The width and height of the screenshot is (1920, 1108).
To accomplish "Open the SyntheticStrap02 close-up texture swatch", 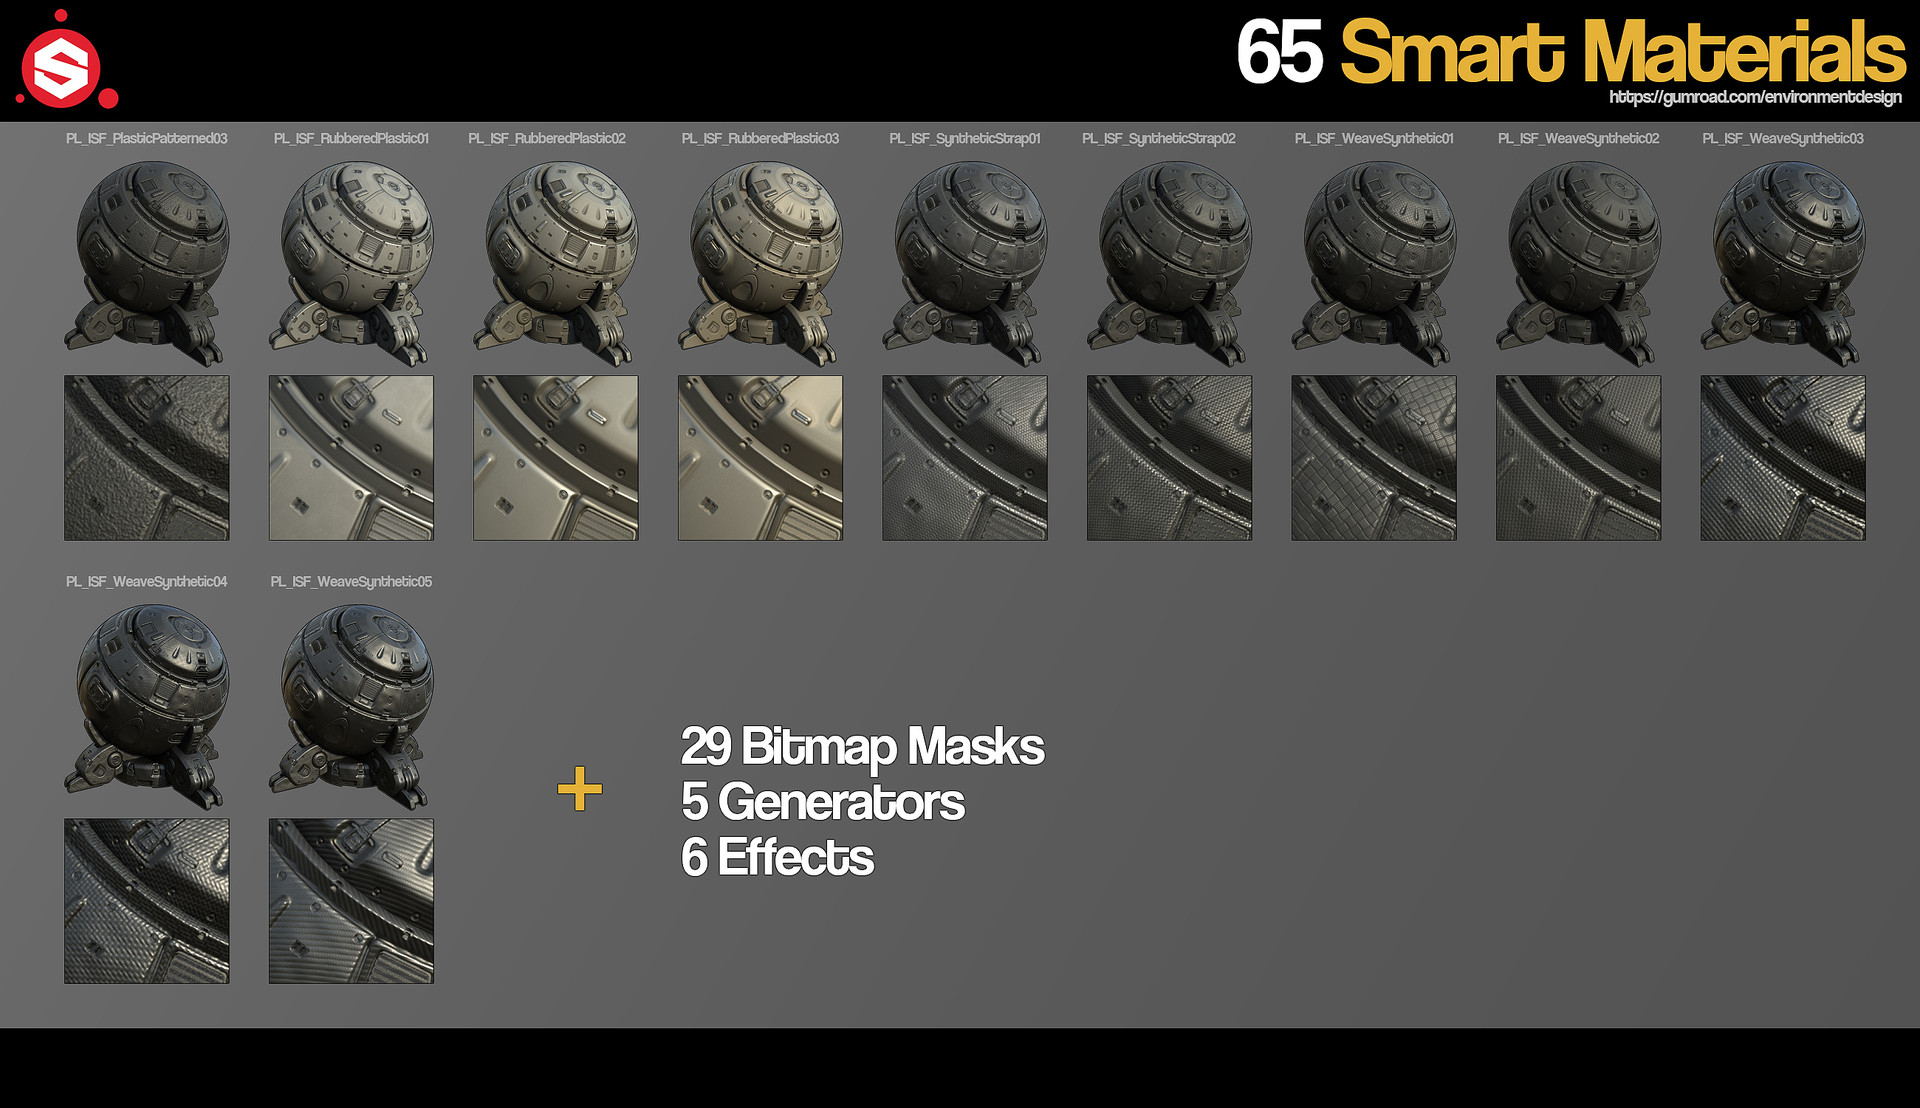I will 1169,458.
